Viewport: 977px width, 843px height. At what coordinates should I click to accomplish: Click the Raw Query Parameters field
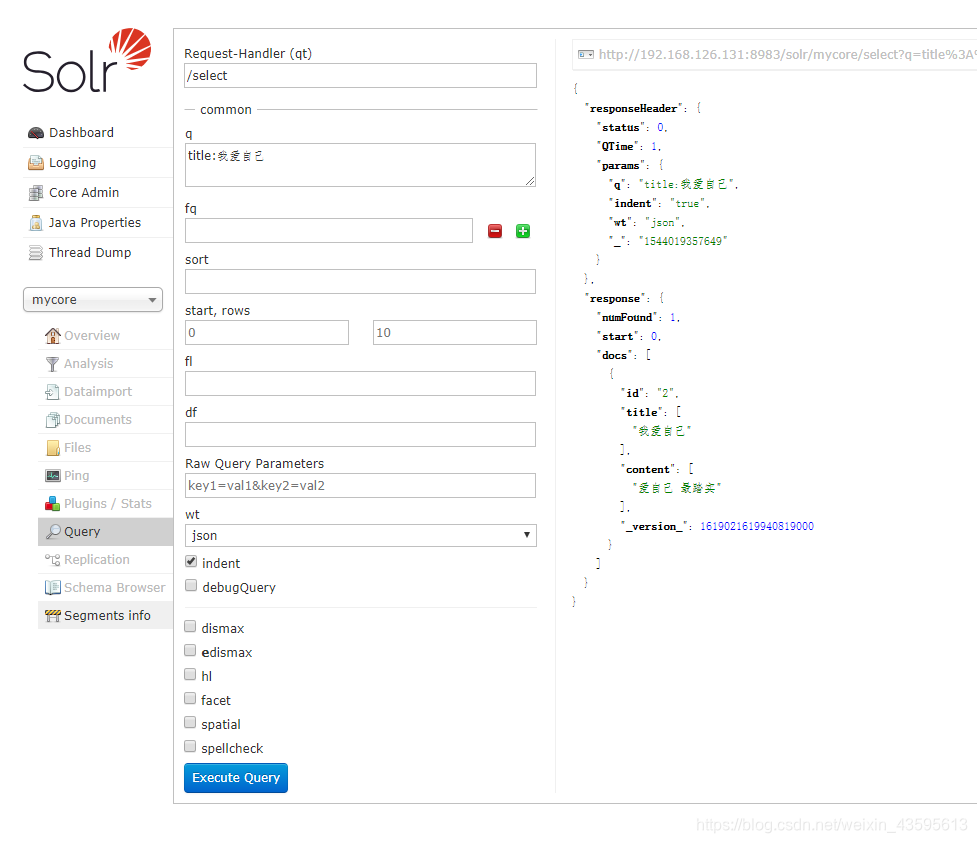360,485
